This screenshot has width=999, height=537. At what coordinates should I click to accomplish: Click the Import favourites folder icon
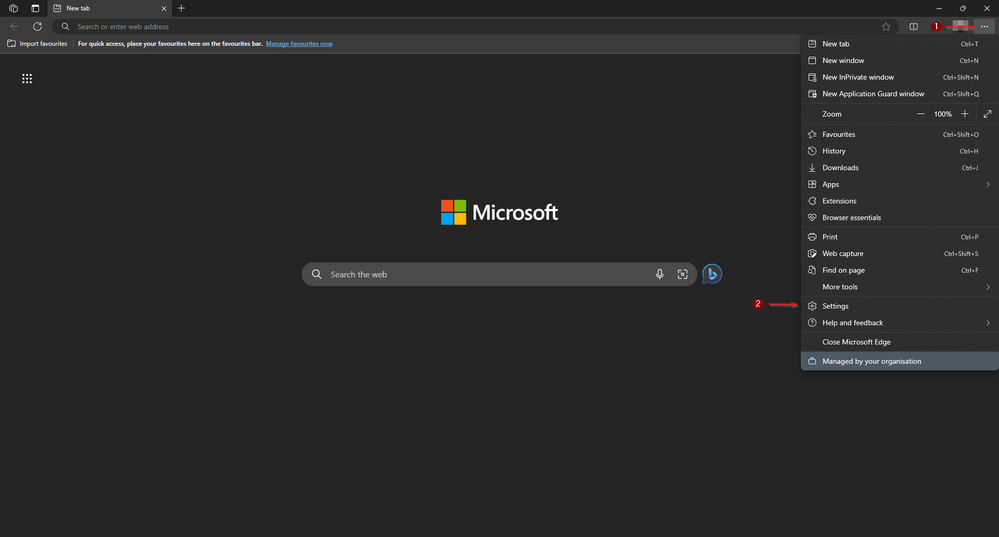tap(11, 43)
